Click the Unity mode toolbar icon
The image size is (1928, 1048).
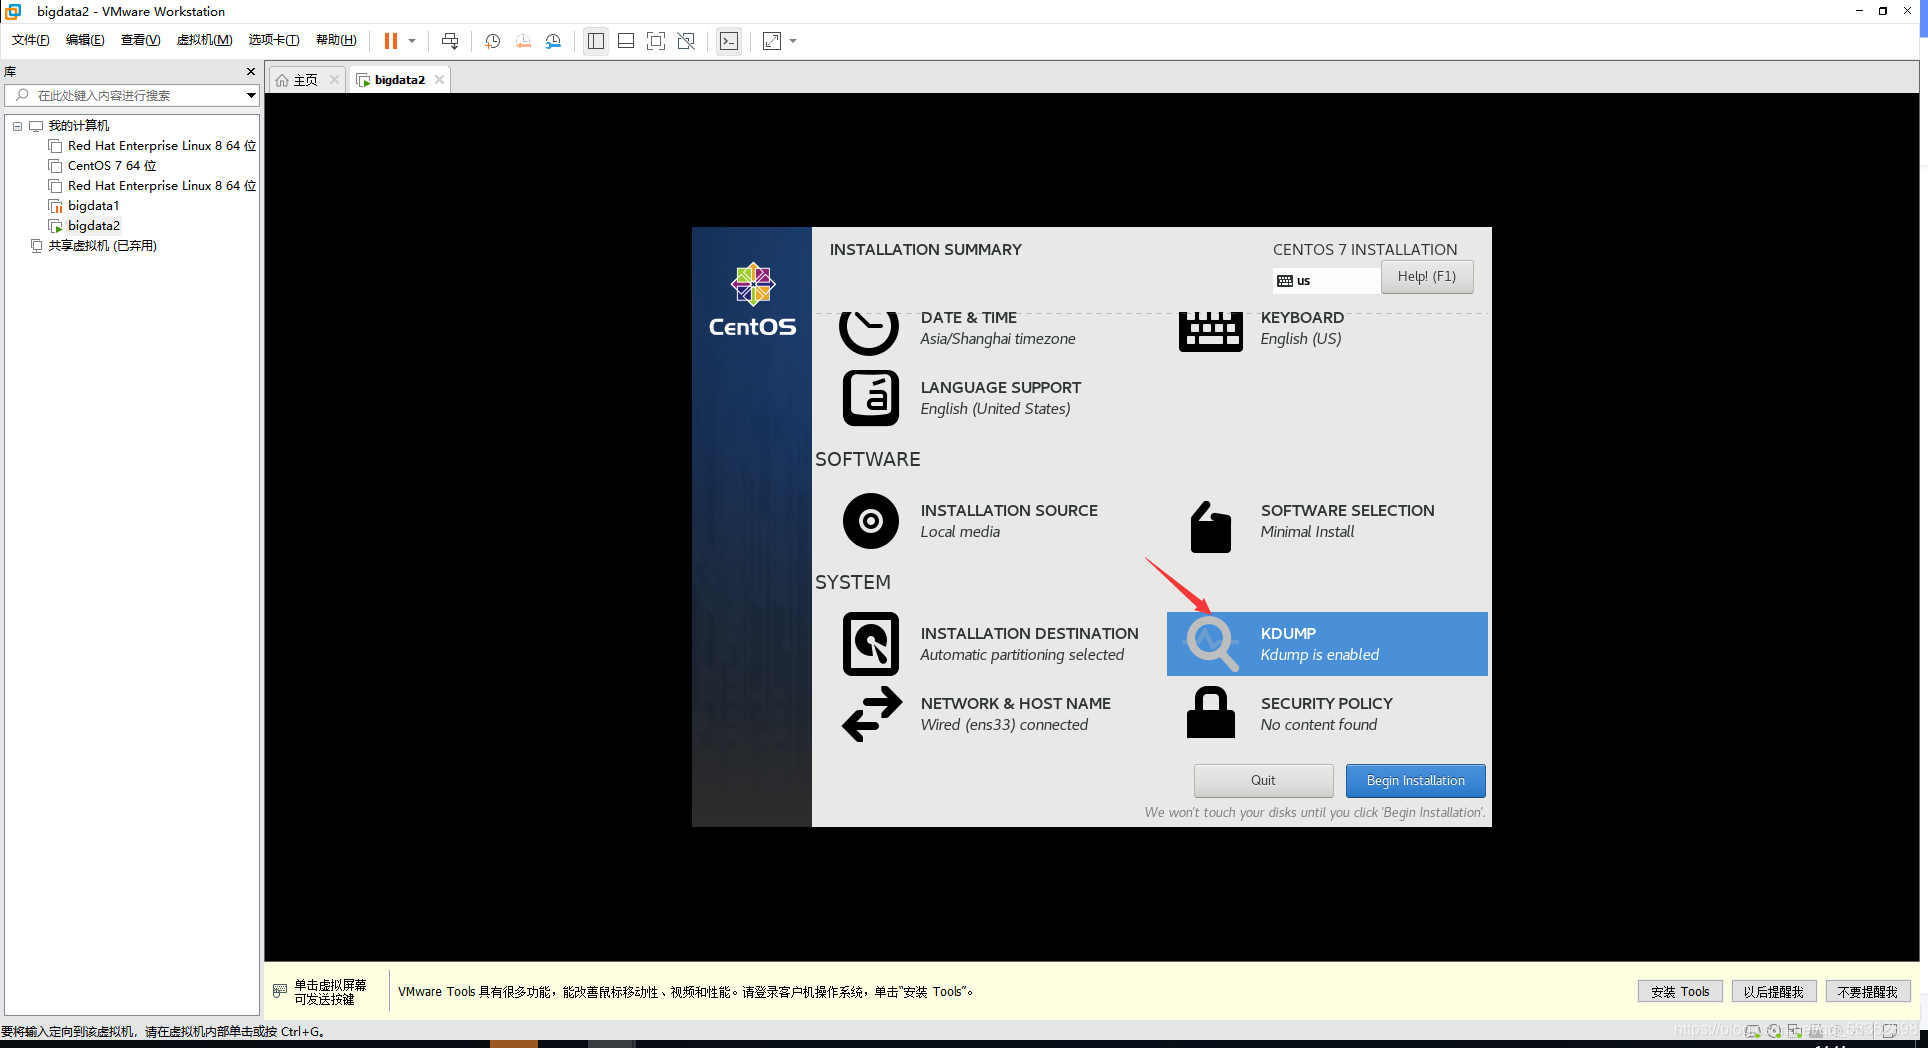[686, 41]
